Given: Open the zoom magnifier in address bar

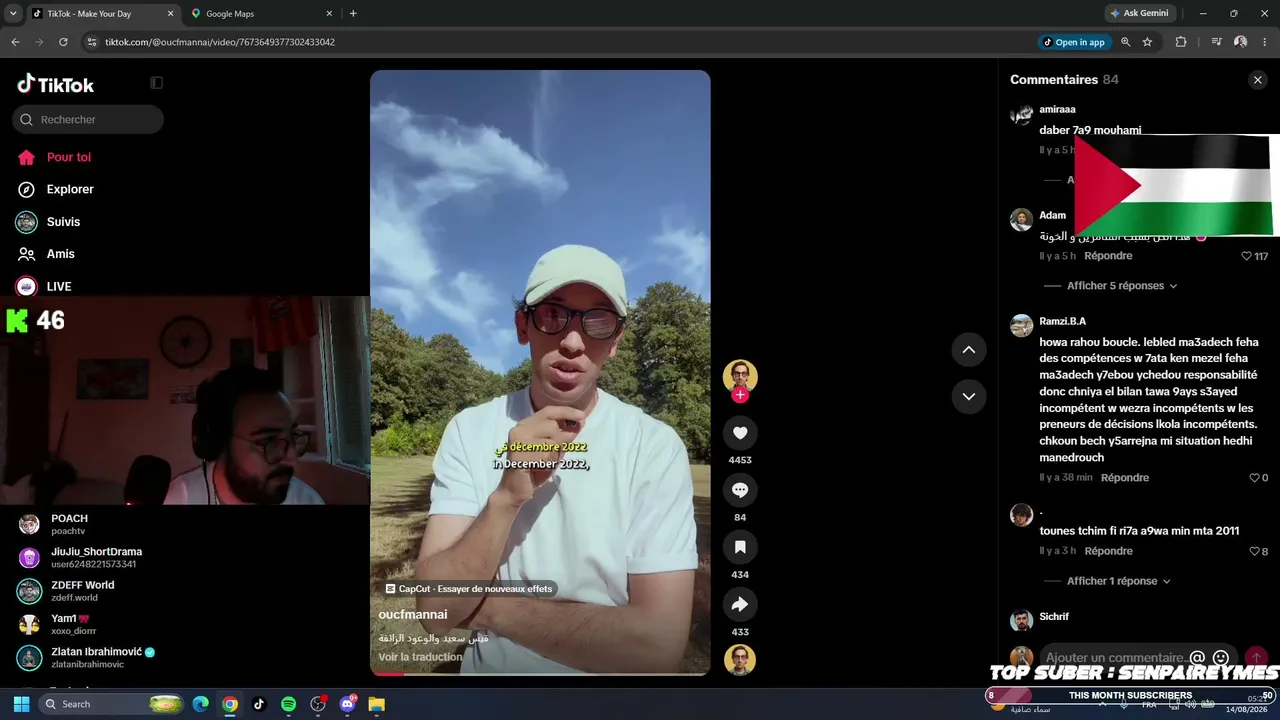Looking at the screenshot, I should pos(1126,42).
